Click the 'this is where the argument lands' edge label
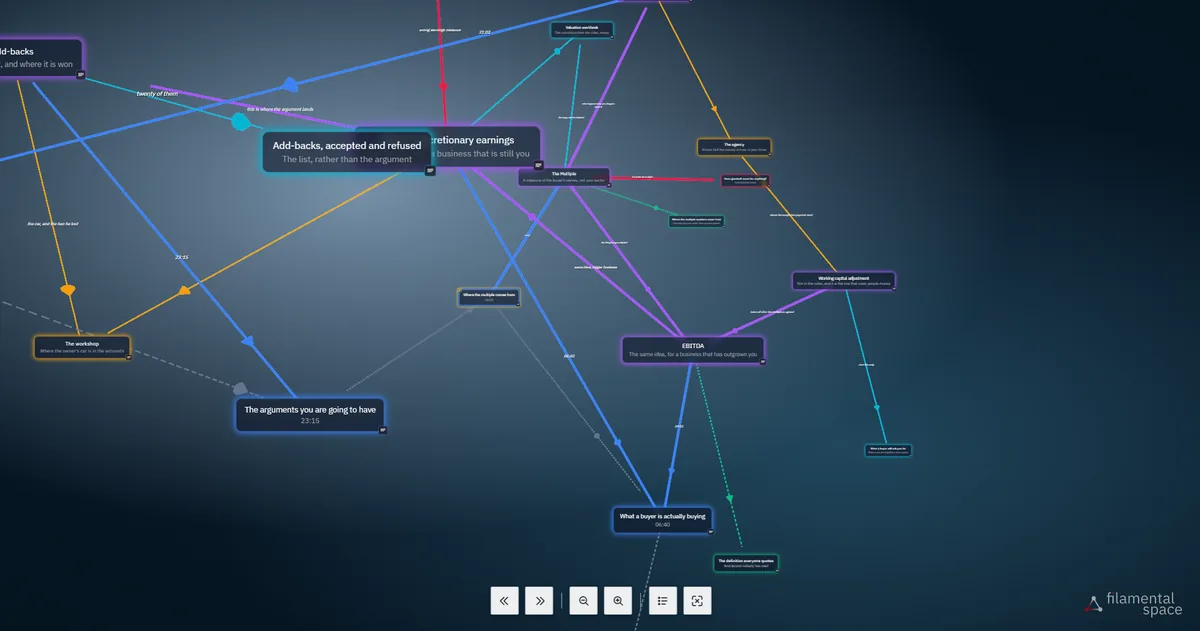This screenshot has height=631, width=1200. tap(280, 109)
